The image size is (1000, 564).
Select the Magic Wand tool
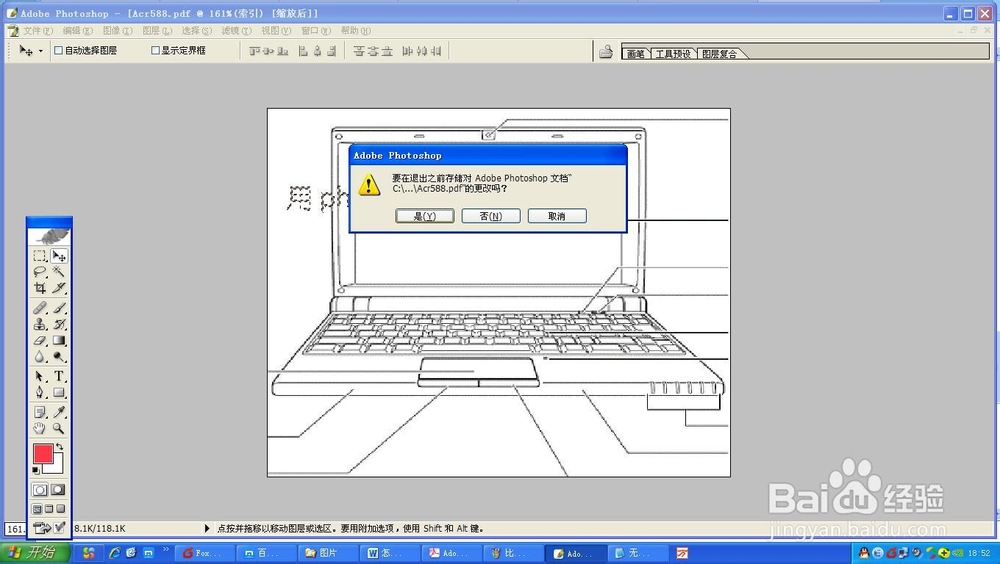(59, 272)
